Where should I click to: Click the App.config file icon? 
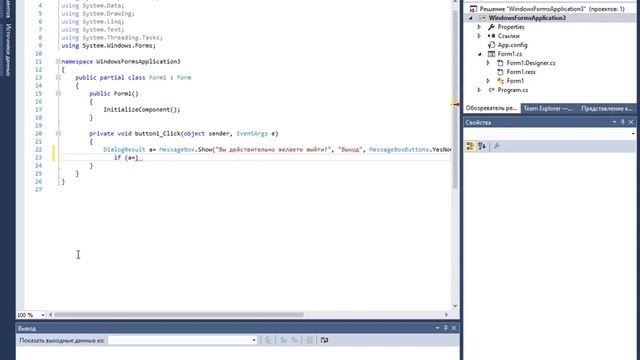[x=491, y=45]
